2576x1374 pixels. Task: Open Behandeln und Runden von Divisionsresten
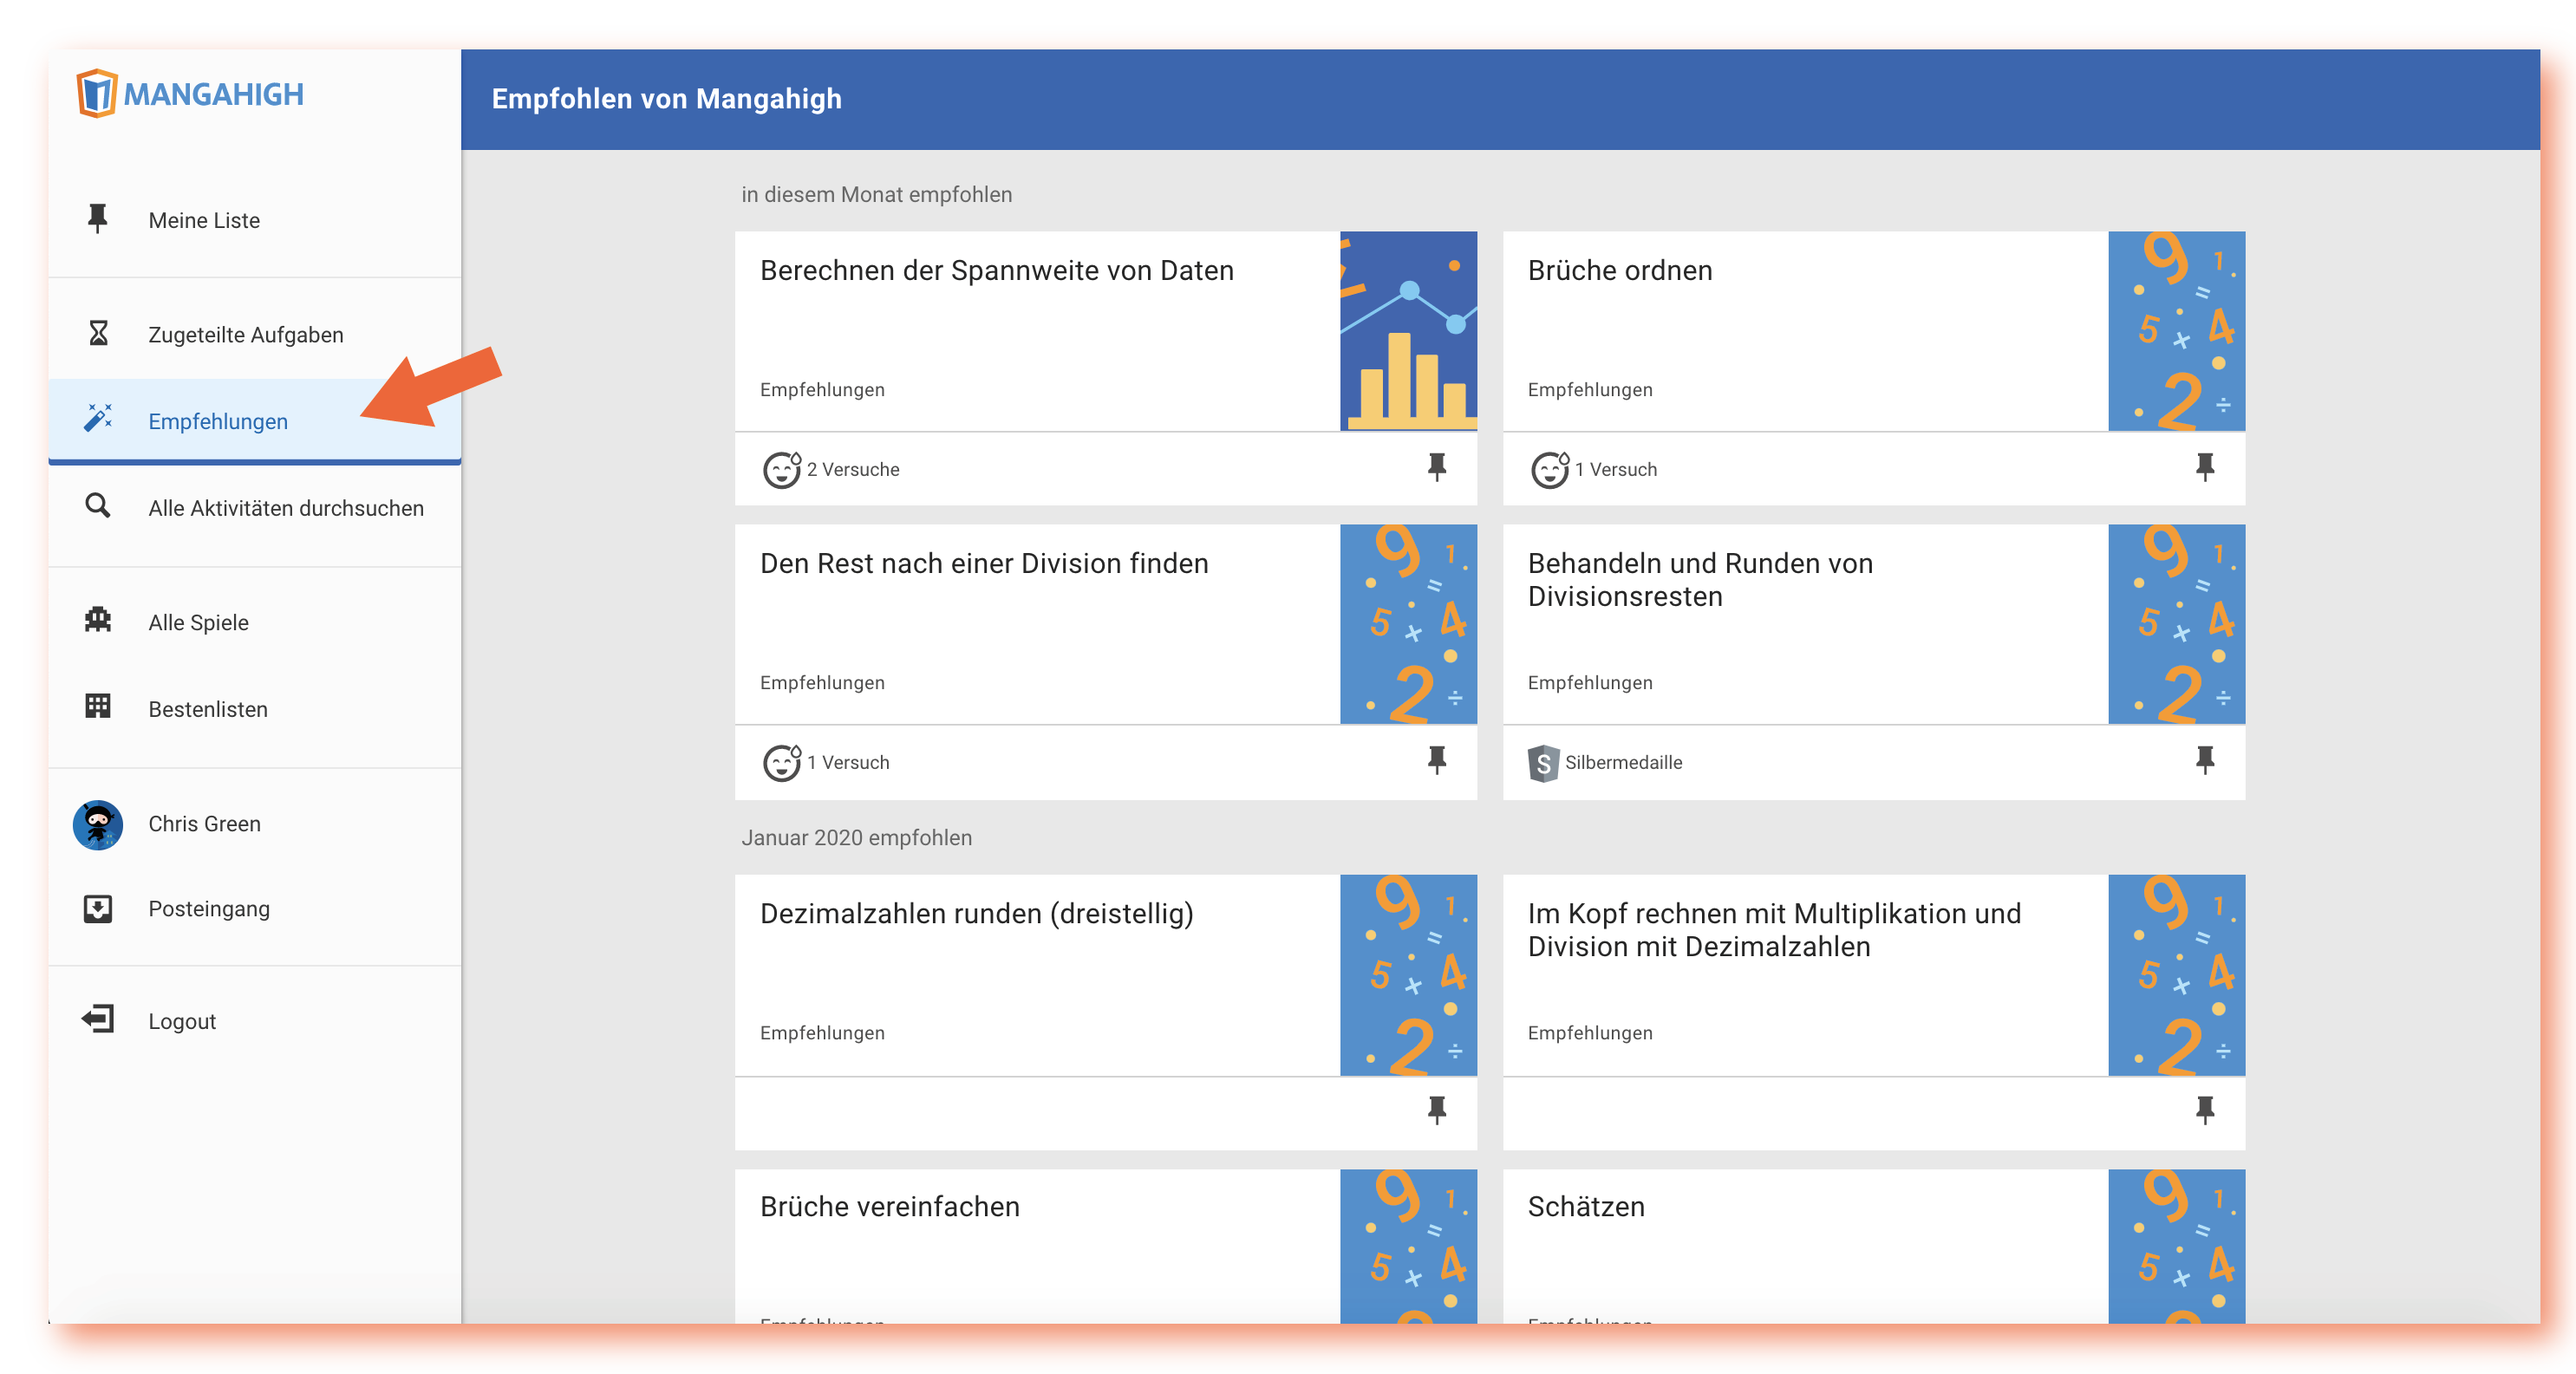click(1700, 580)
